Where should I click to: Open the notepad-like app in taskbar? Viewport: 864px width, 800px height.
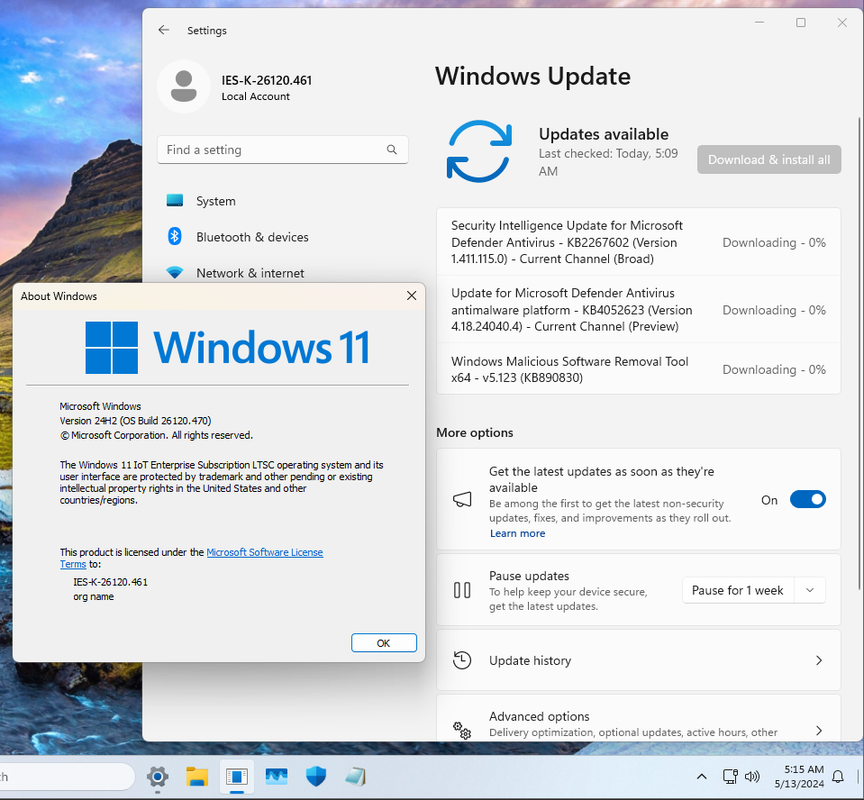click(x=355, y=777)
